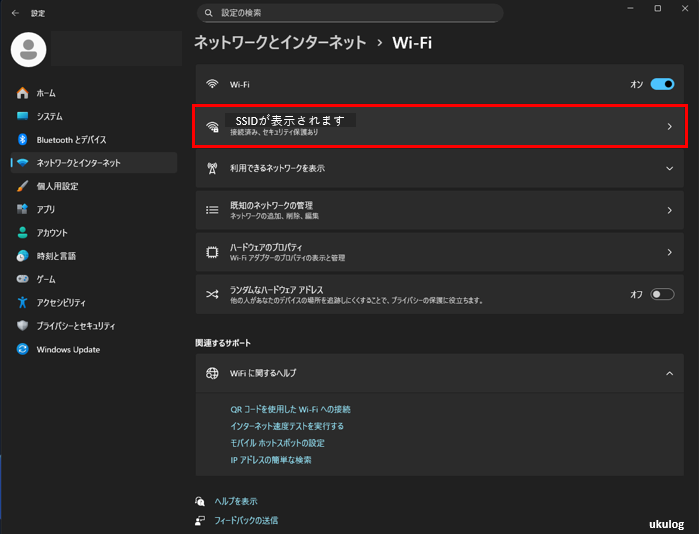Go to ネットワークとインターネット breadcrumb
699x534 pixels.
pos(279,43)
